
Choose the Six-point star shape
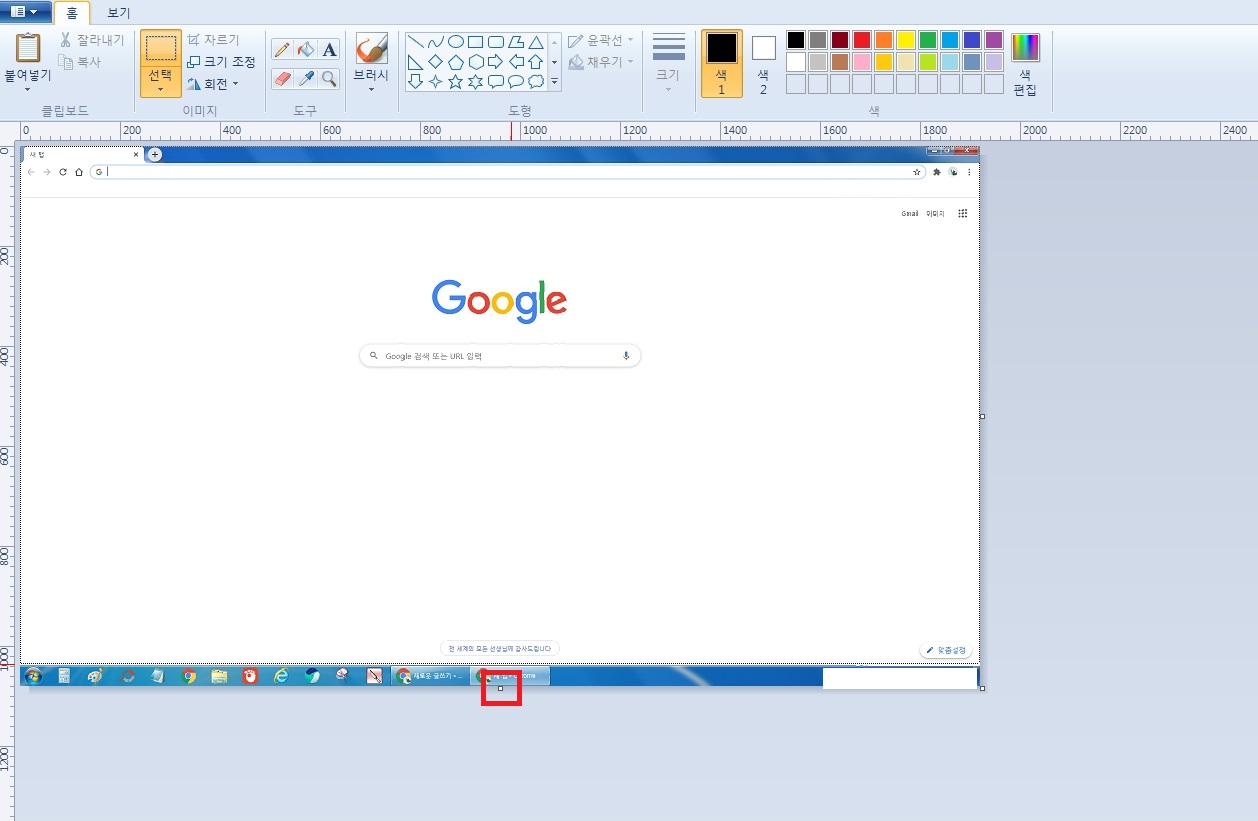pos(476,82)
